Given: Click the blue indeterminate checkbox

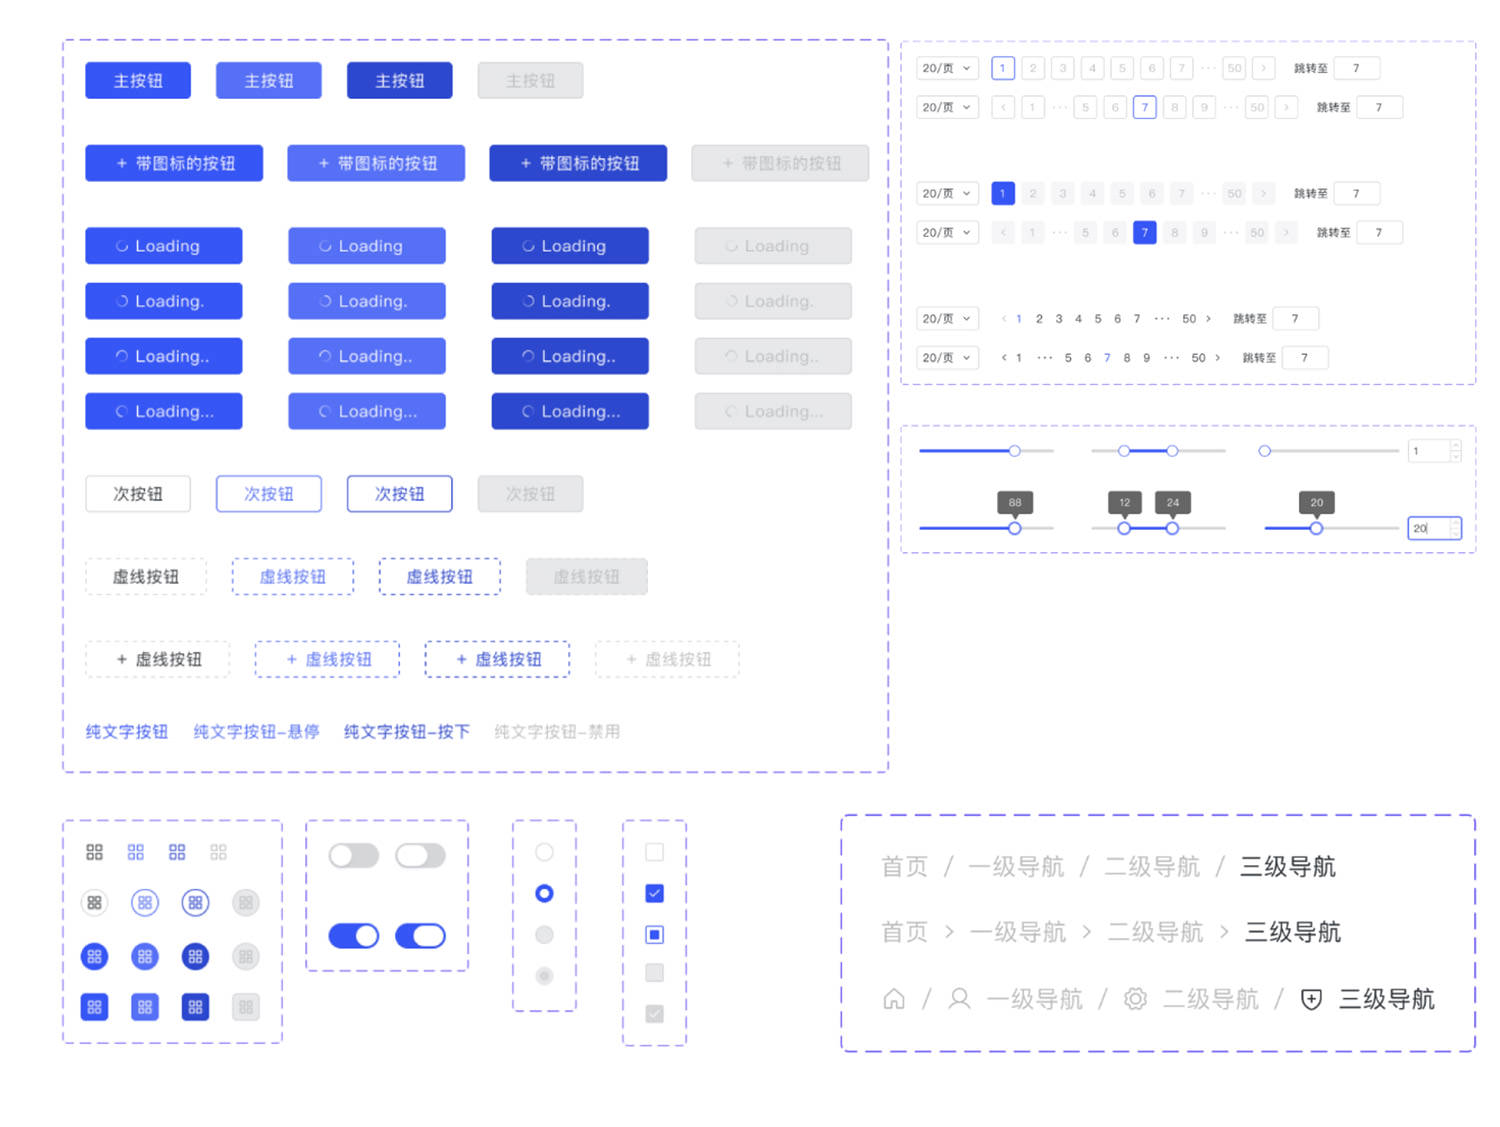Looking at the screenshot, I should click(654, 934).
